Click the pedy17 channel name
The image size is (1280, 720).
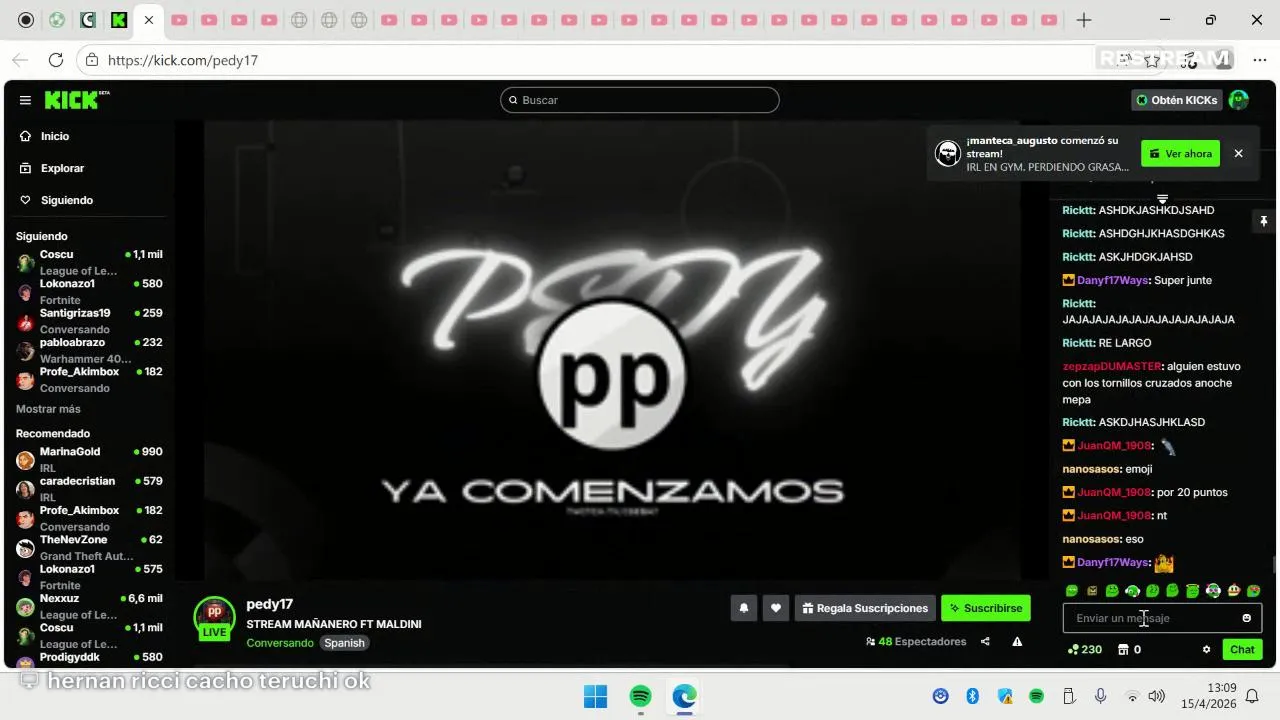269,604
